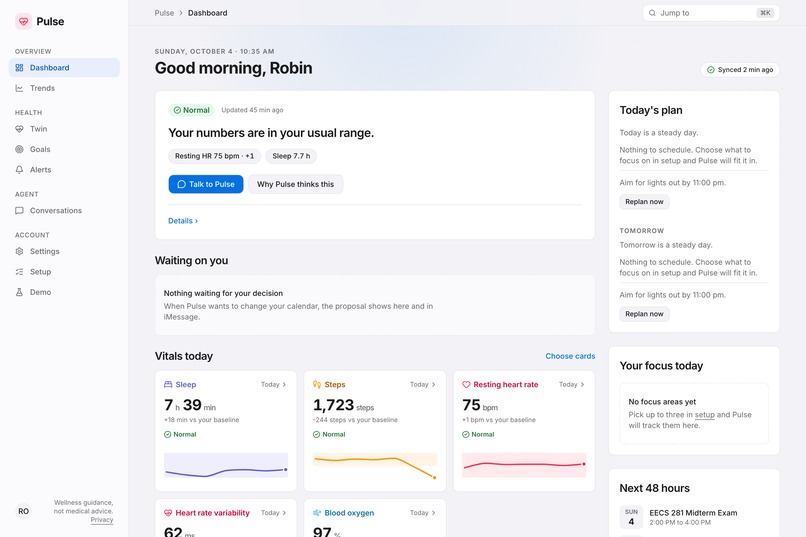
Task: Open Today selector on Blood oxygen card
Action: click(423, 513)
